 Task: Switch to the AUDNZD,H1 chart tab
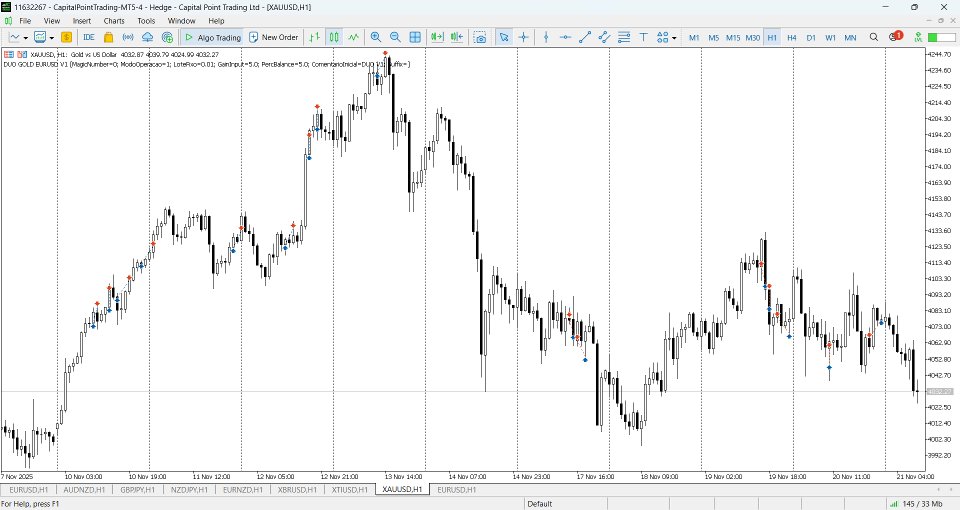84,490
